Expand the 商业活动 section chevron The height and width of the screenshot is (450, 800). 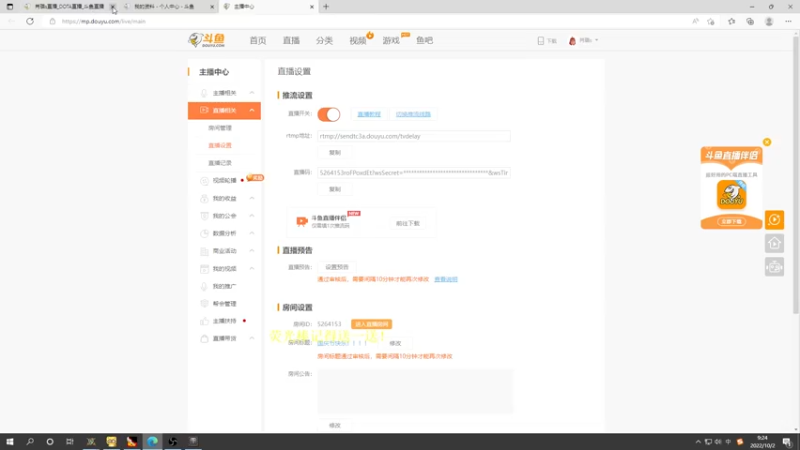point(252,251)
